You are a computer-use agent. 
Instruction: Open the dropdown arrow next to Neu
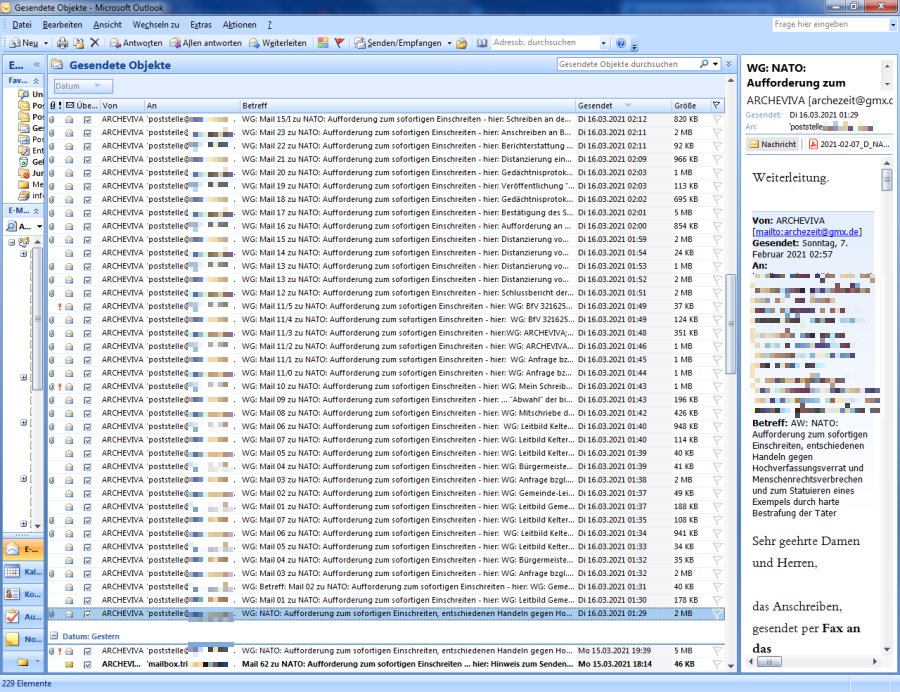click(x=46, y=43)
